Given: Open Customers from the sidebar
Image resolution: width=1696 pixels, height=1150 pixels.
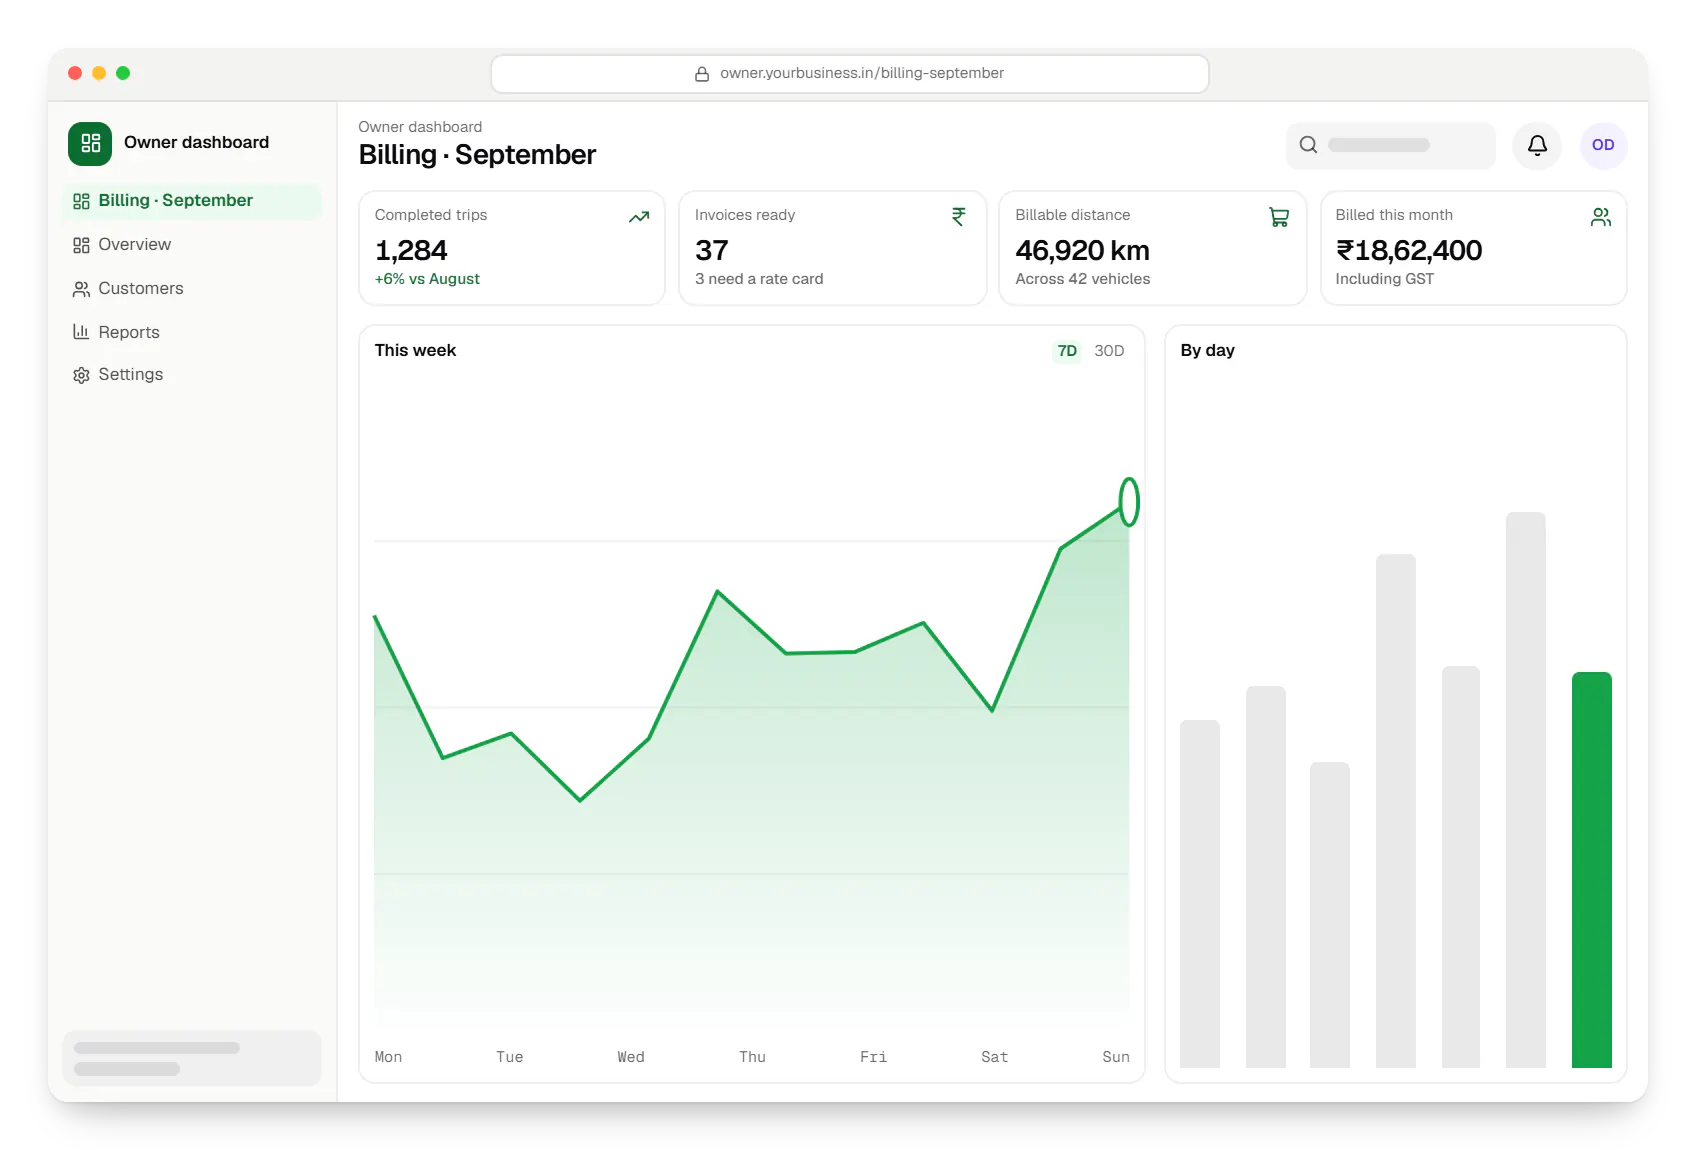Looking at the screenshot, I should point(192,289).
